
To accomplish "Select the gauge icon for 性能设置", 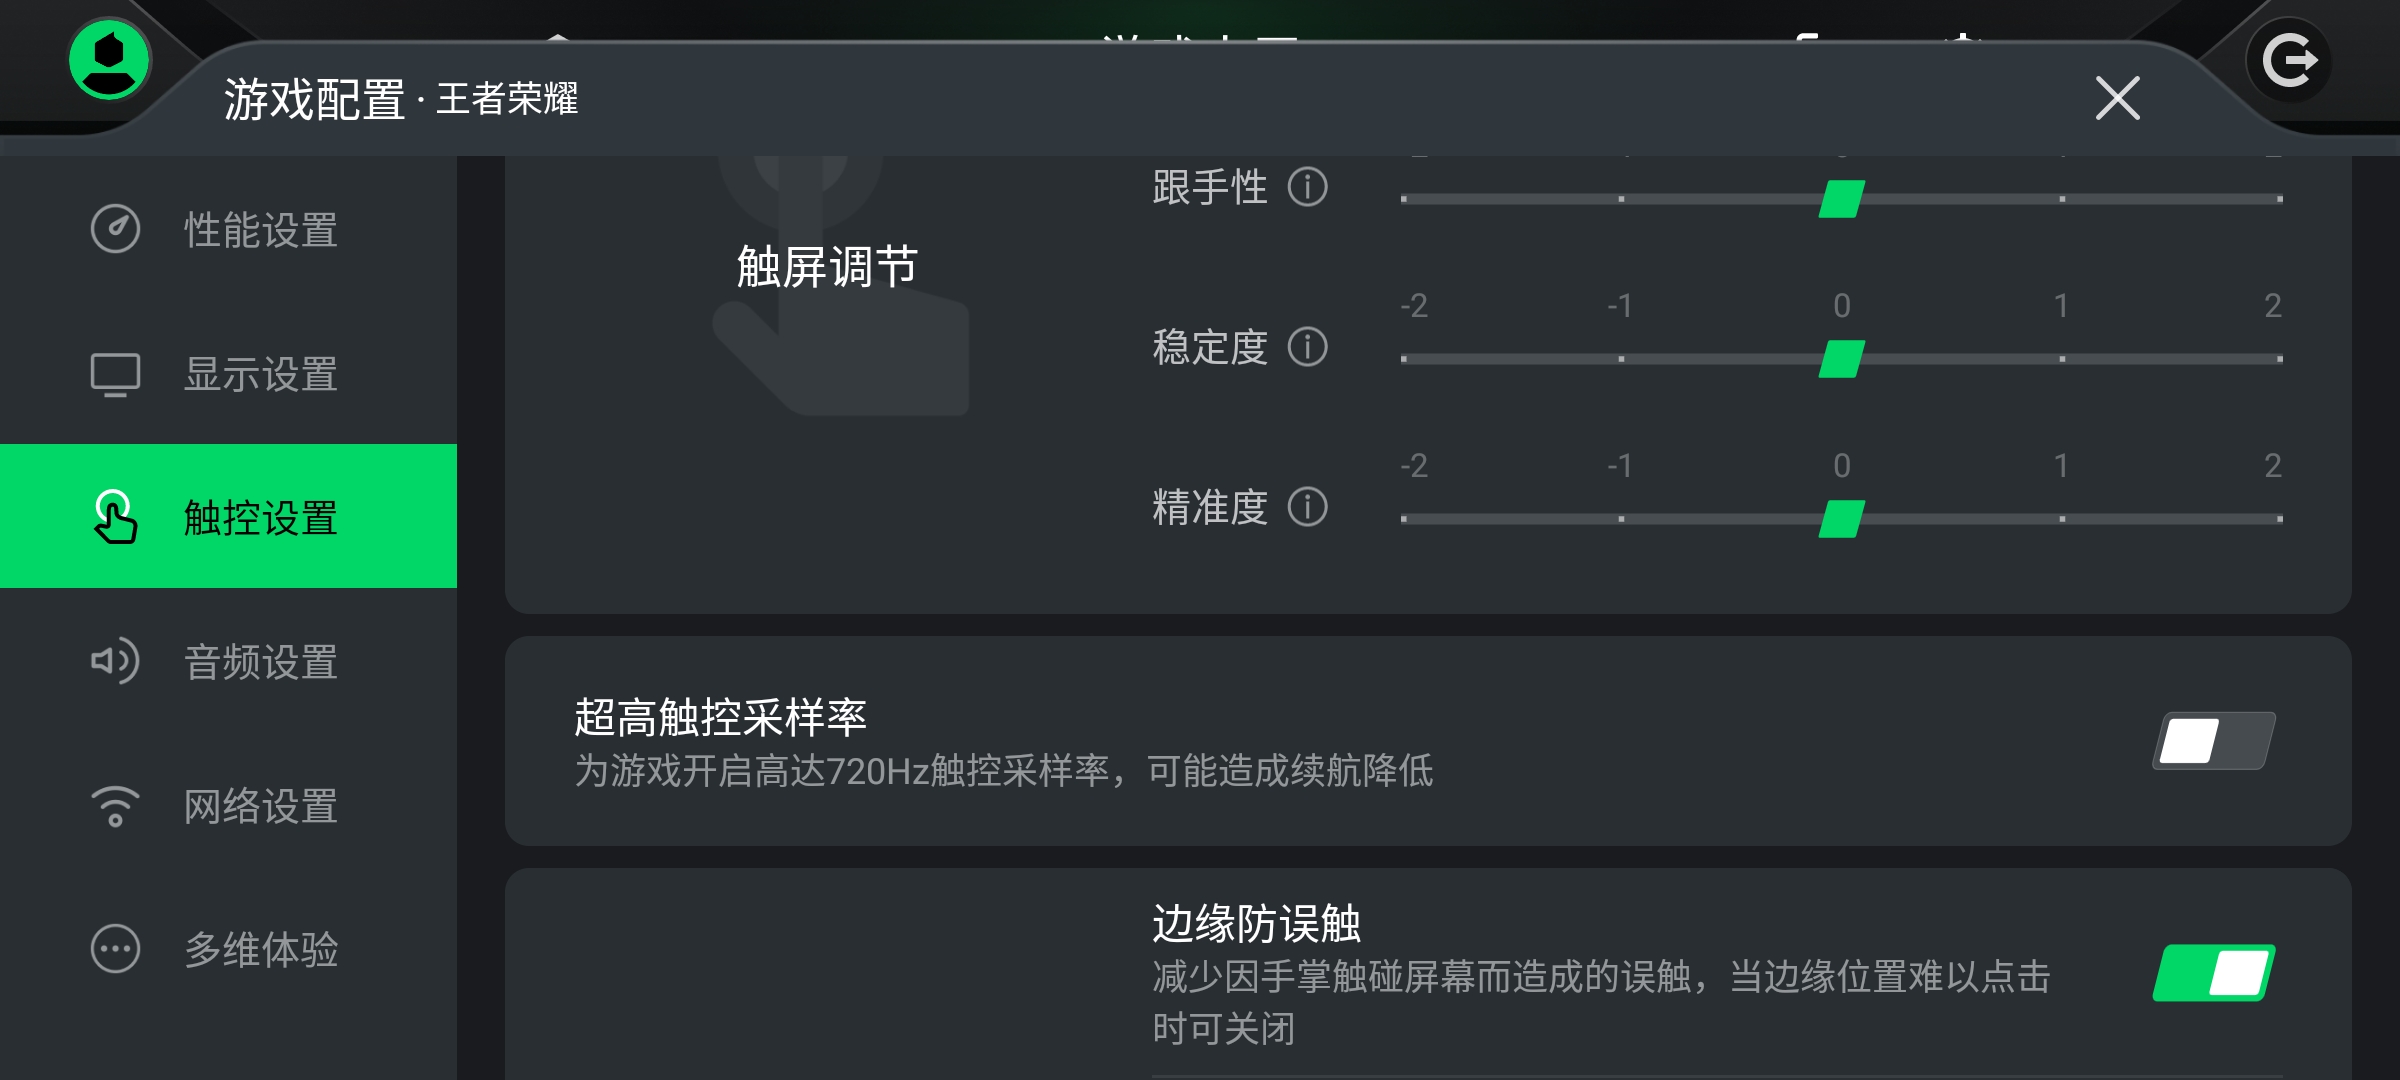I will coord(115,229).
